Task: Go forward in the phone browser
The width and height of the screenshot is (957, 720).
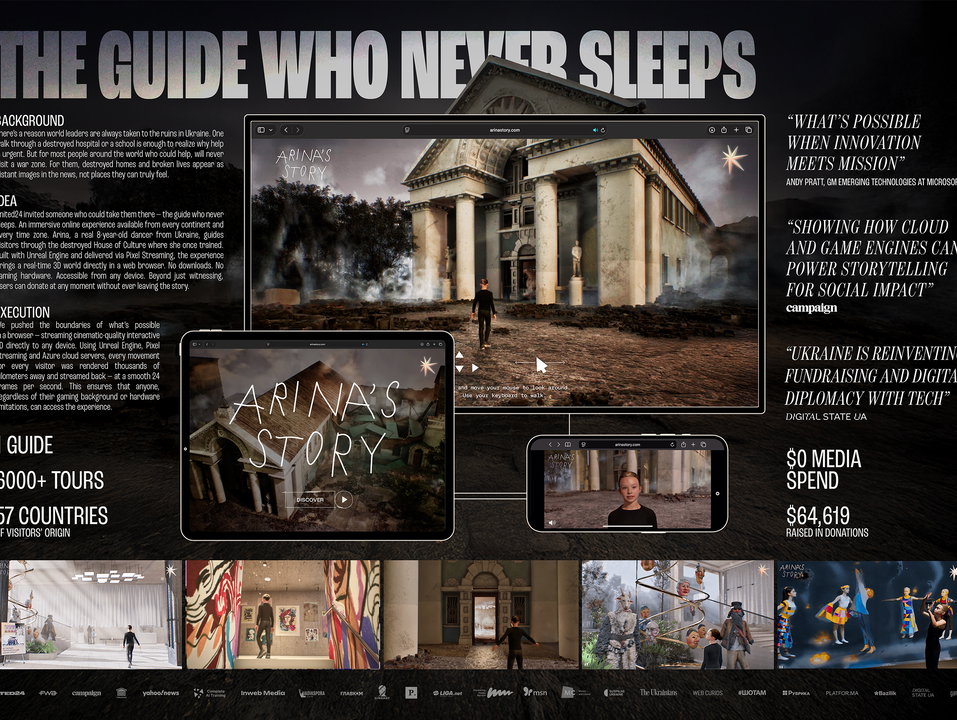Action: click(x=558, y=445)
